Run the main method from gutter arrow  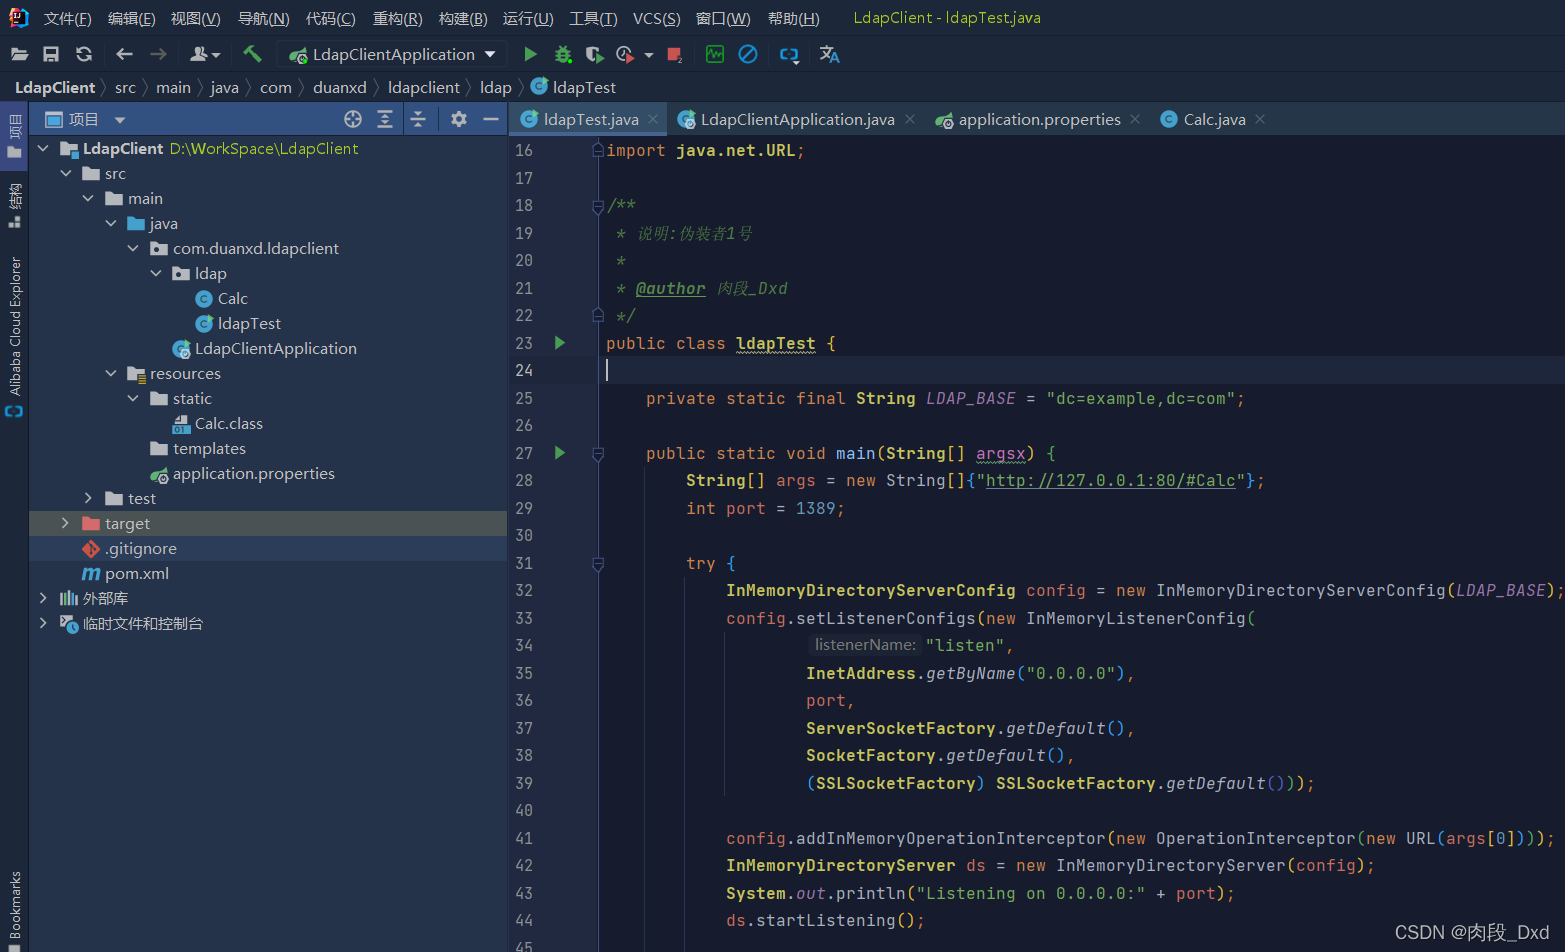point(560,453)
